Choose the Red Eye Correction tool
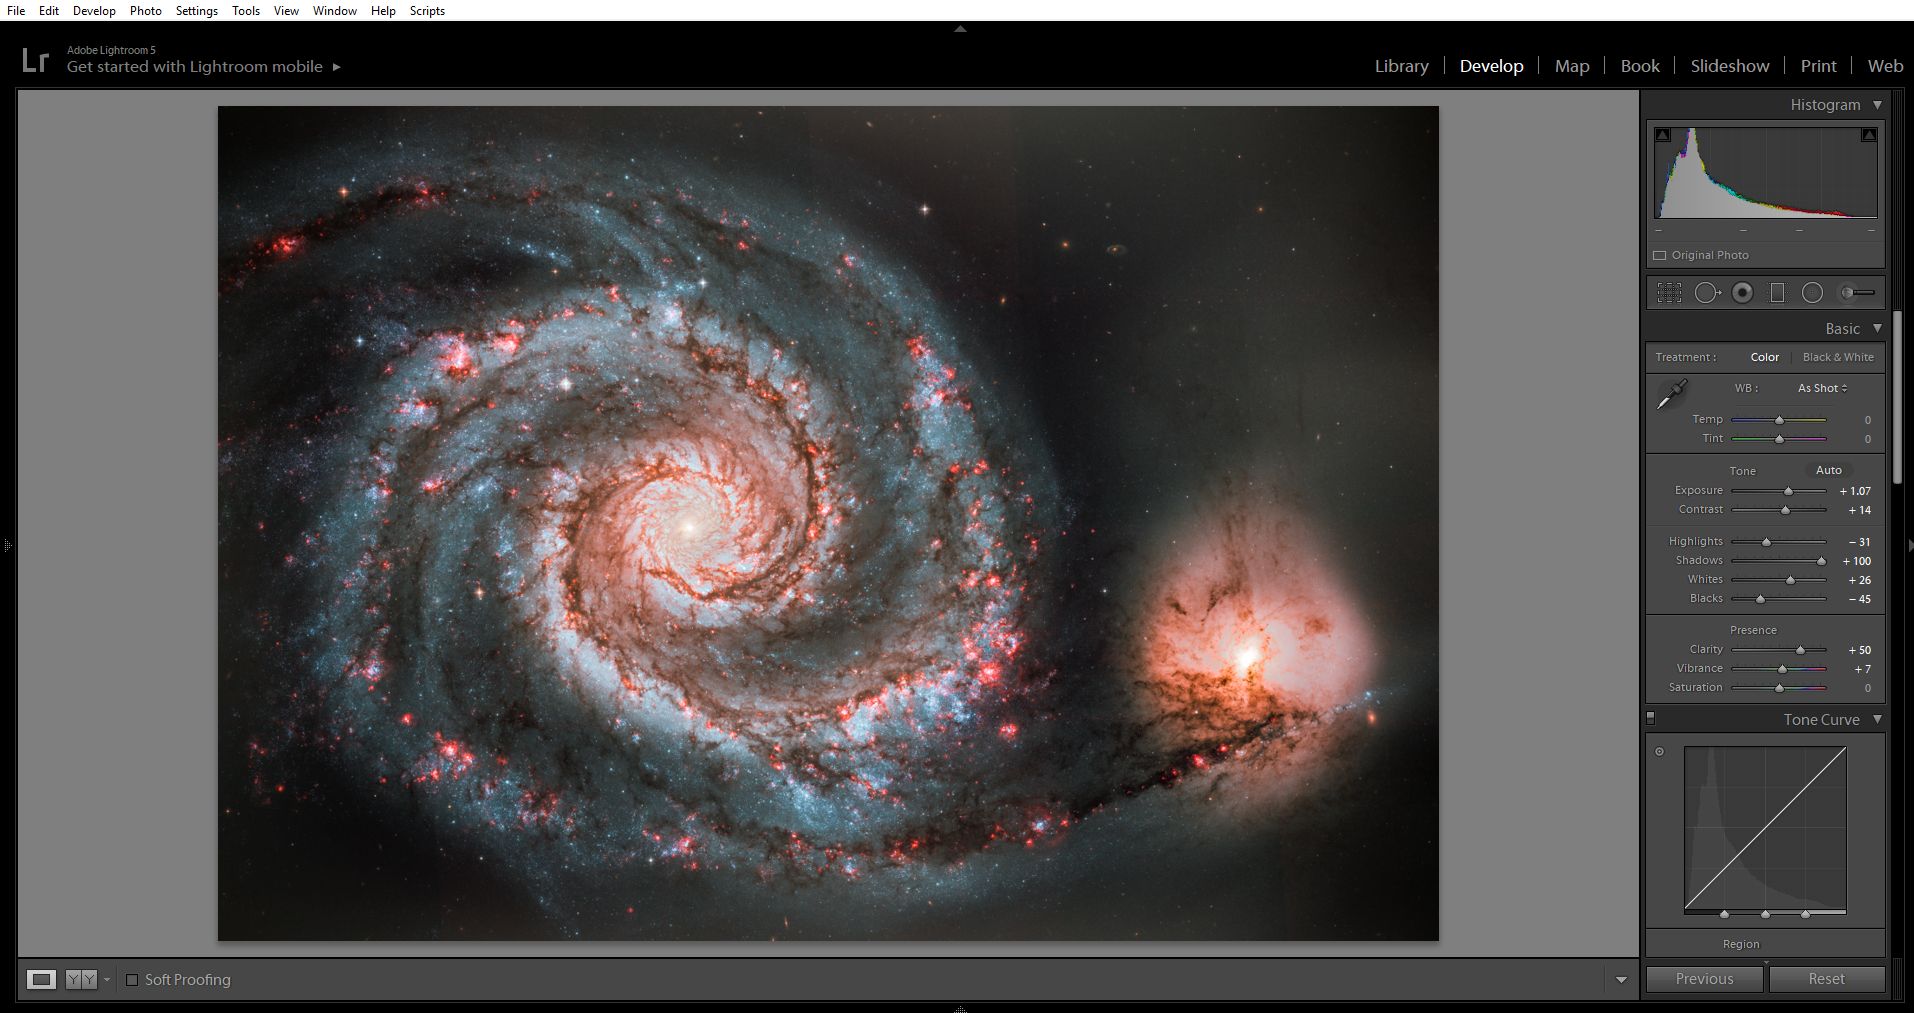1914x1013 pixels. pos(1743,293)
